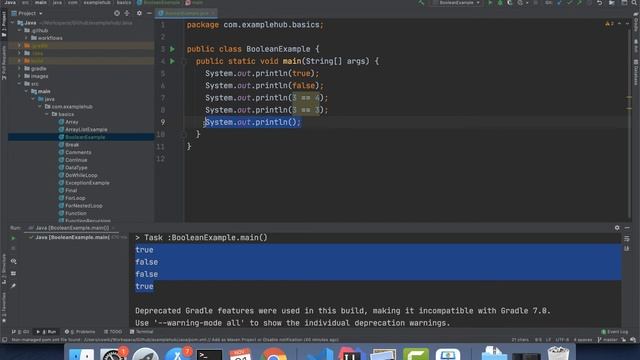Click the green run gutter arrow beside main method

click(172, 61)
